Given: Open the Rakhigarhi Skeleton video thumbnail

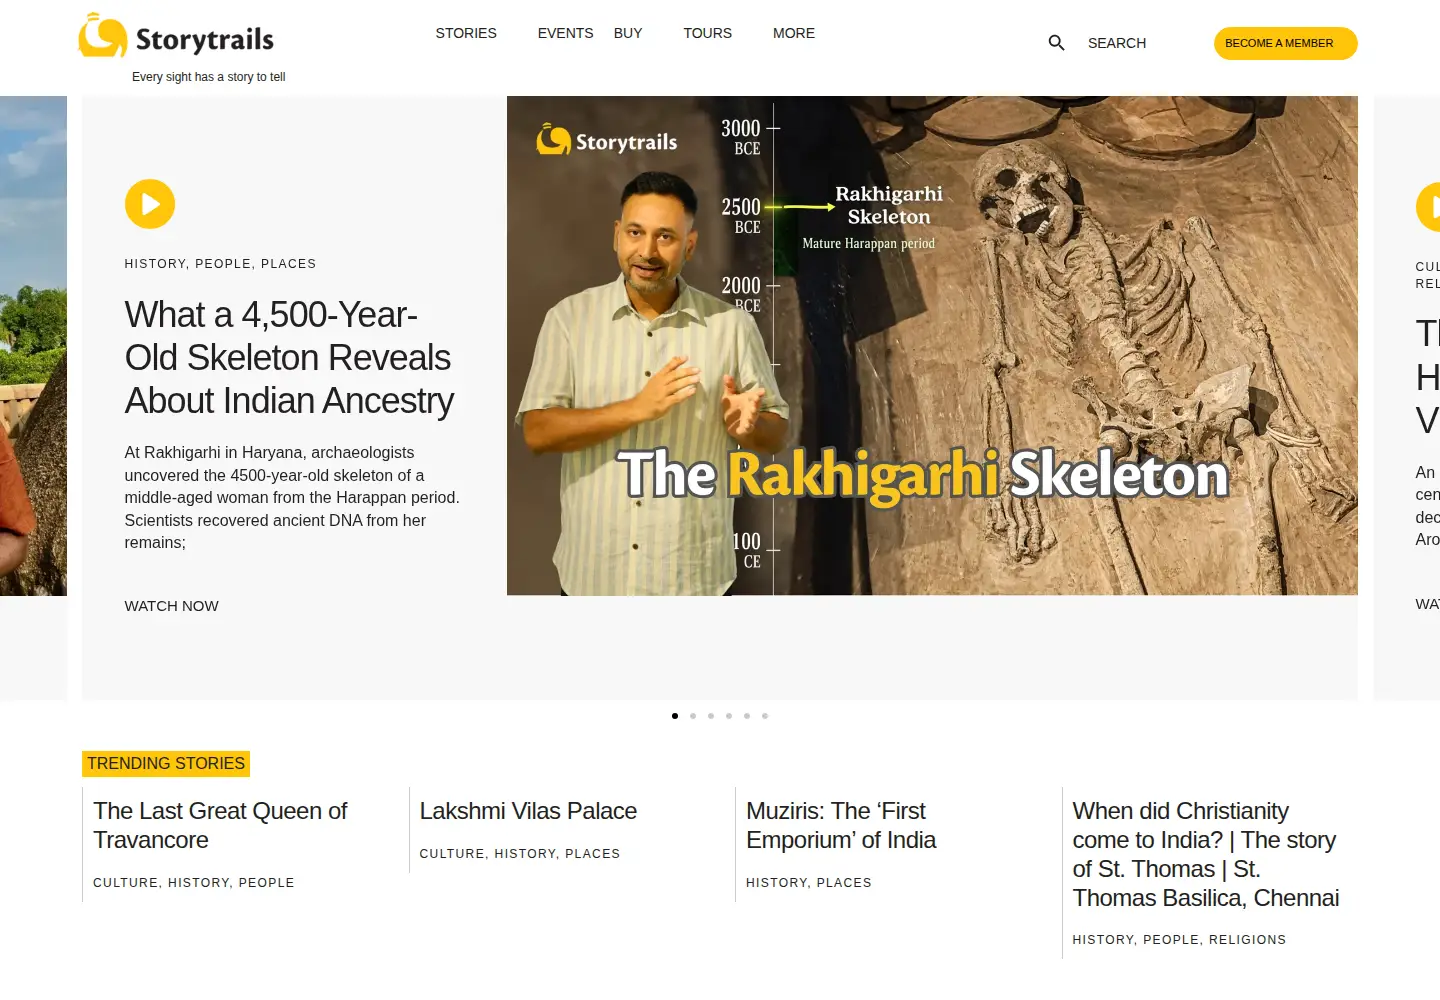Looking at the screenshot, I should pos(932,346).
